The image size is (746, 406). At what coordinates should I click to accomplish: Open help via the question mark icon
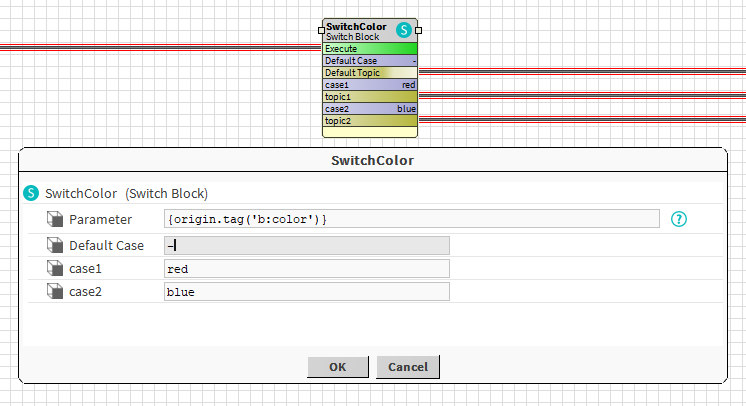coord(680,219)
